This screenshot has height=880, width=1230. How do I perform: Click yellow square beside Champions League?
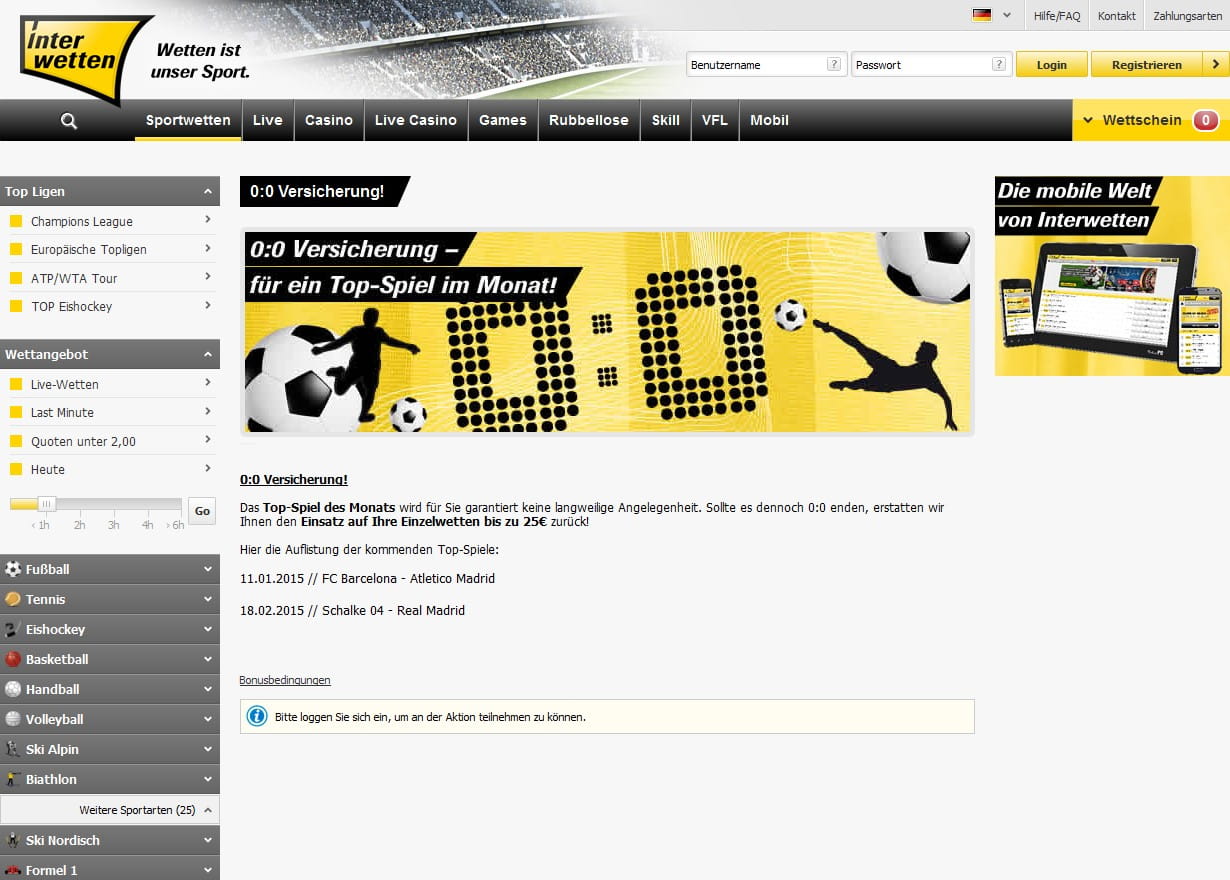click(16, 221)
